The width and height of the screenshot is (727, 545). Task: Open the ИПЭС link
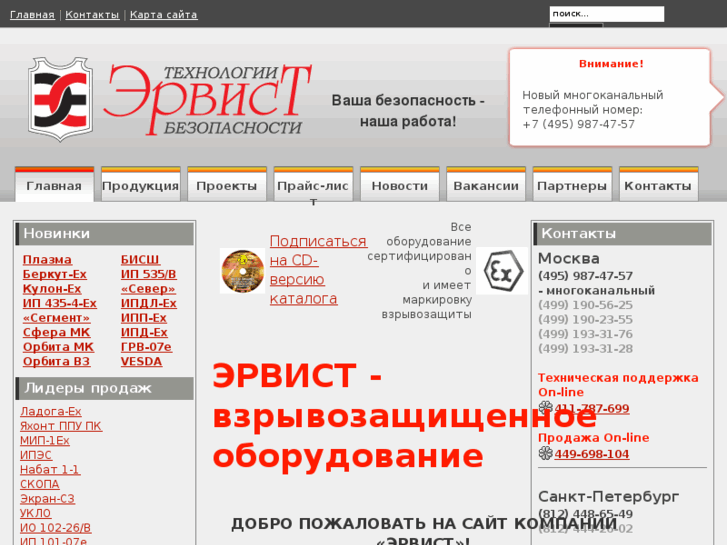36,455
